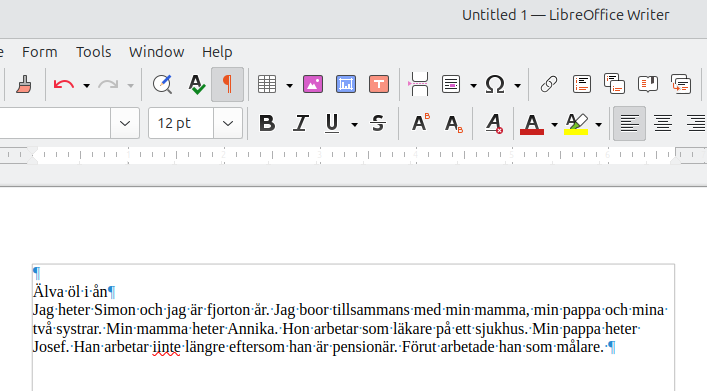Toggle Italic formatting
This screenshot has width=707, height=391.
(x=300, y=123)
